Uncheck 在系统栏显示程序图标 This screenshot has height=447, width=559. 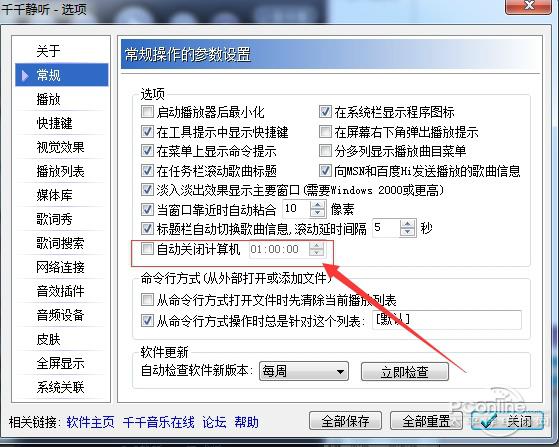pyautogui.click(x=325, y=112)
